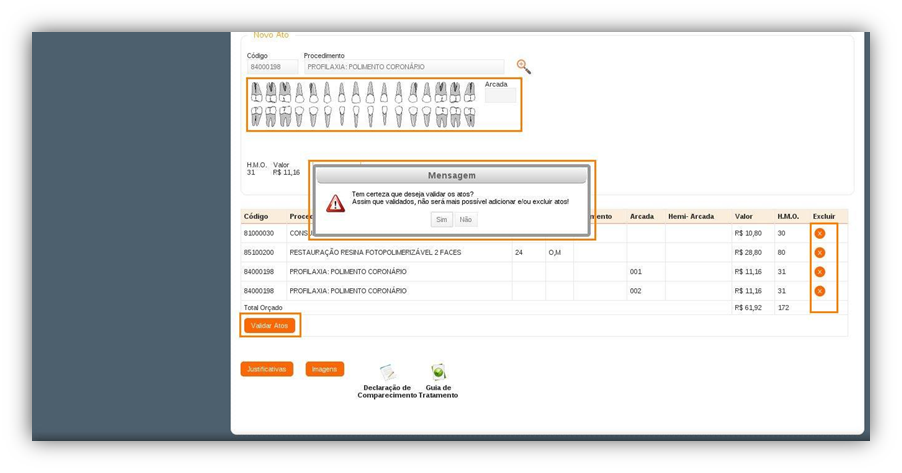The image size is (902, 473).
Task: Cancel validation by clicking Não
Action: 465,219
